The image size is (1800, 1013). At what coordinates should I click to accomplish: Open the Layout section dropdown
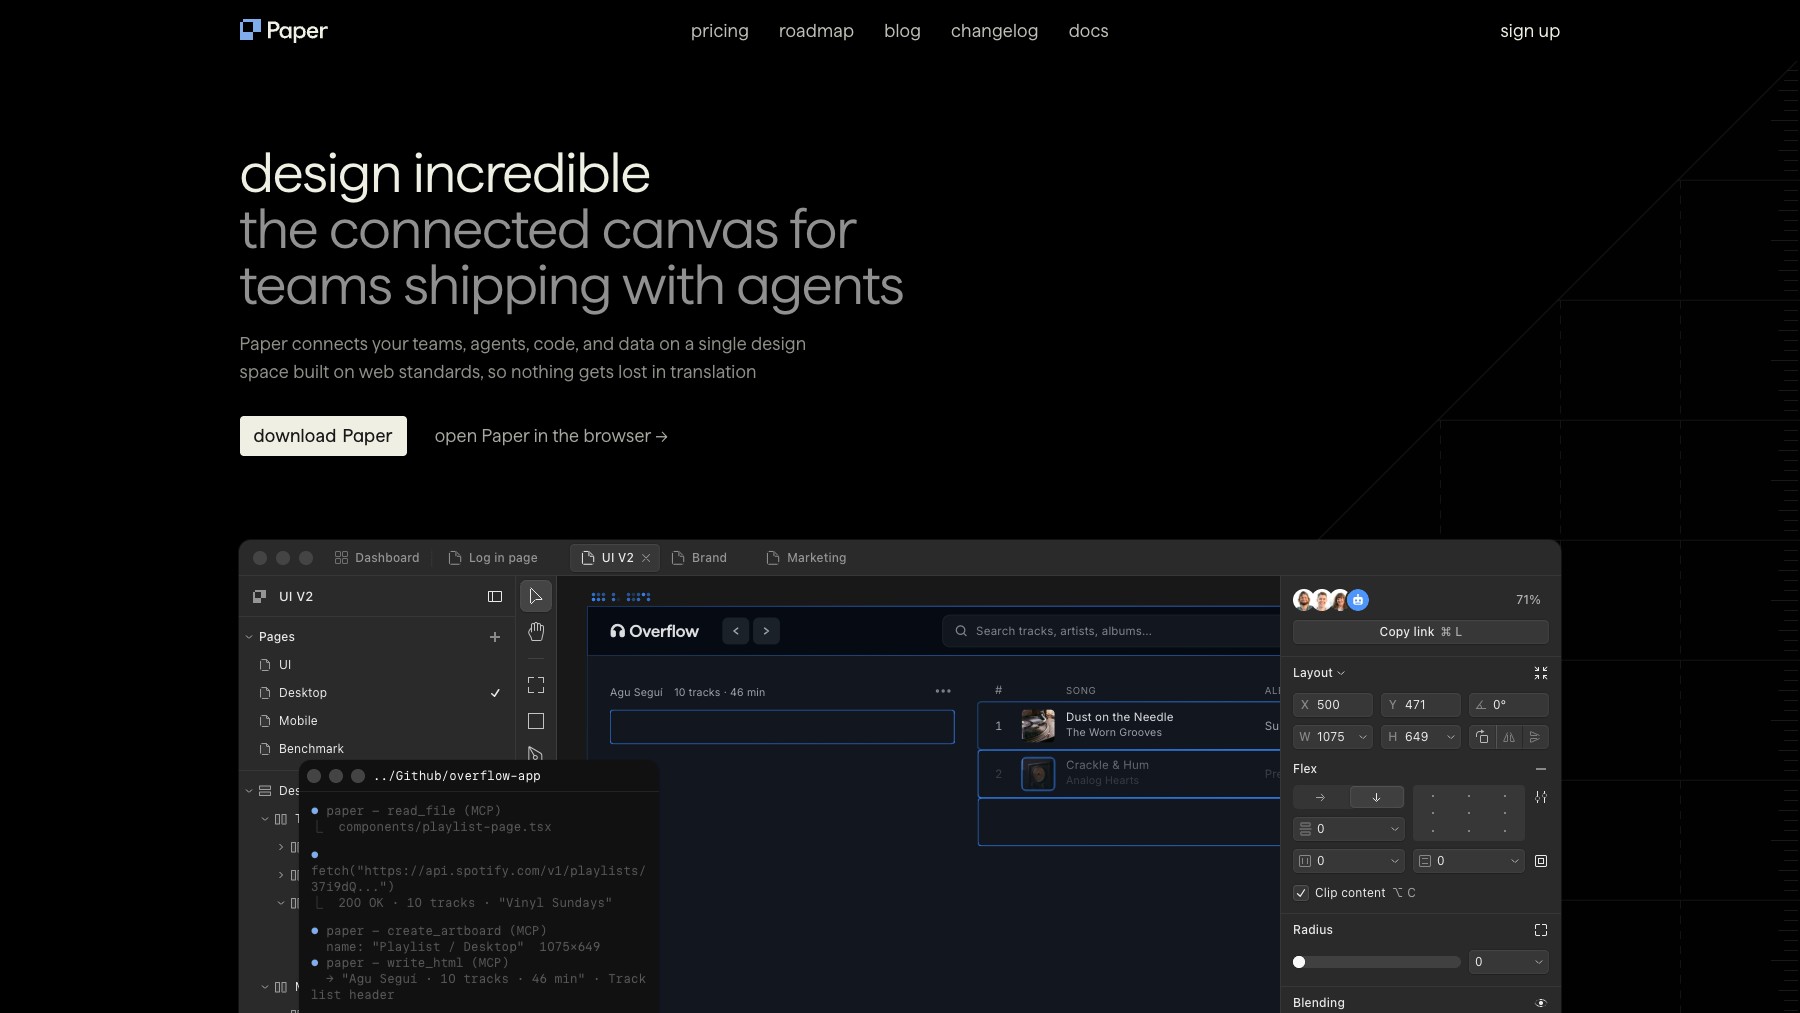click(1319, 673)
